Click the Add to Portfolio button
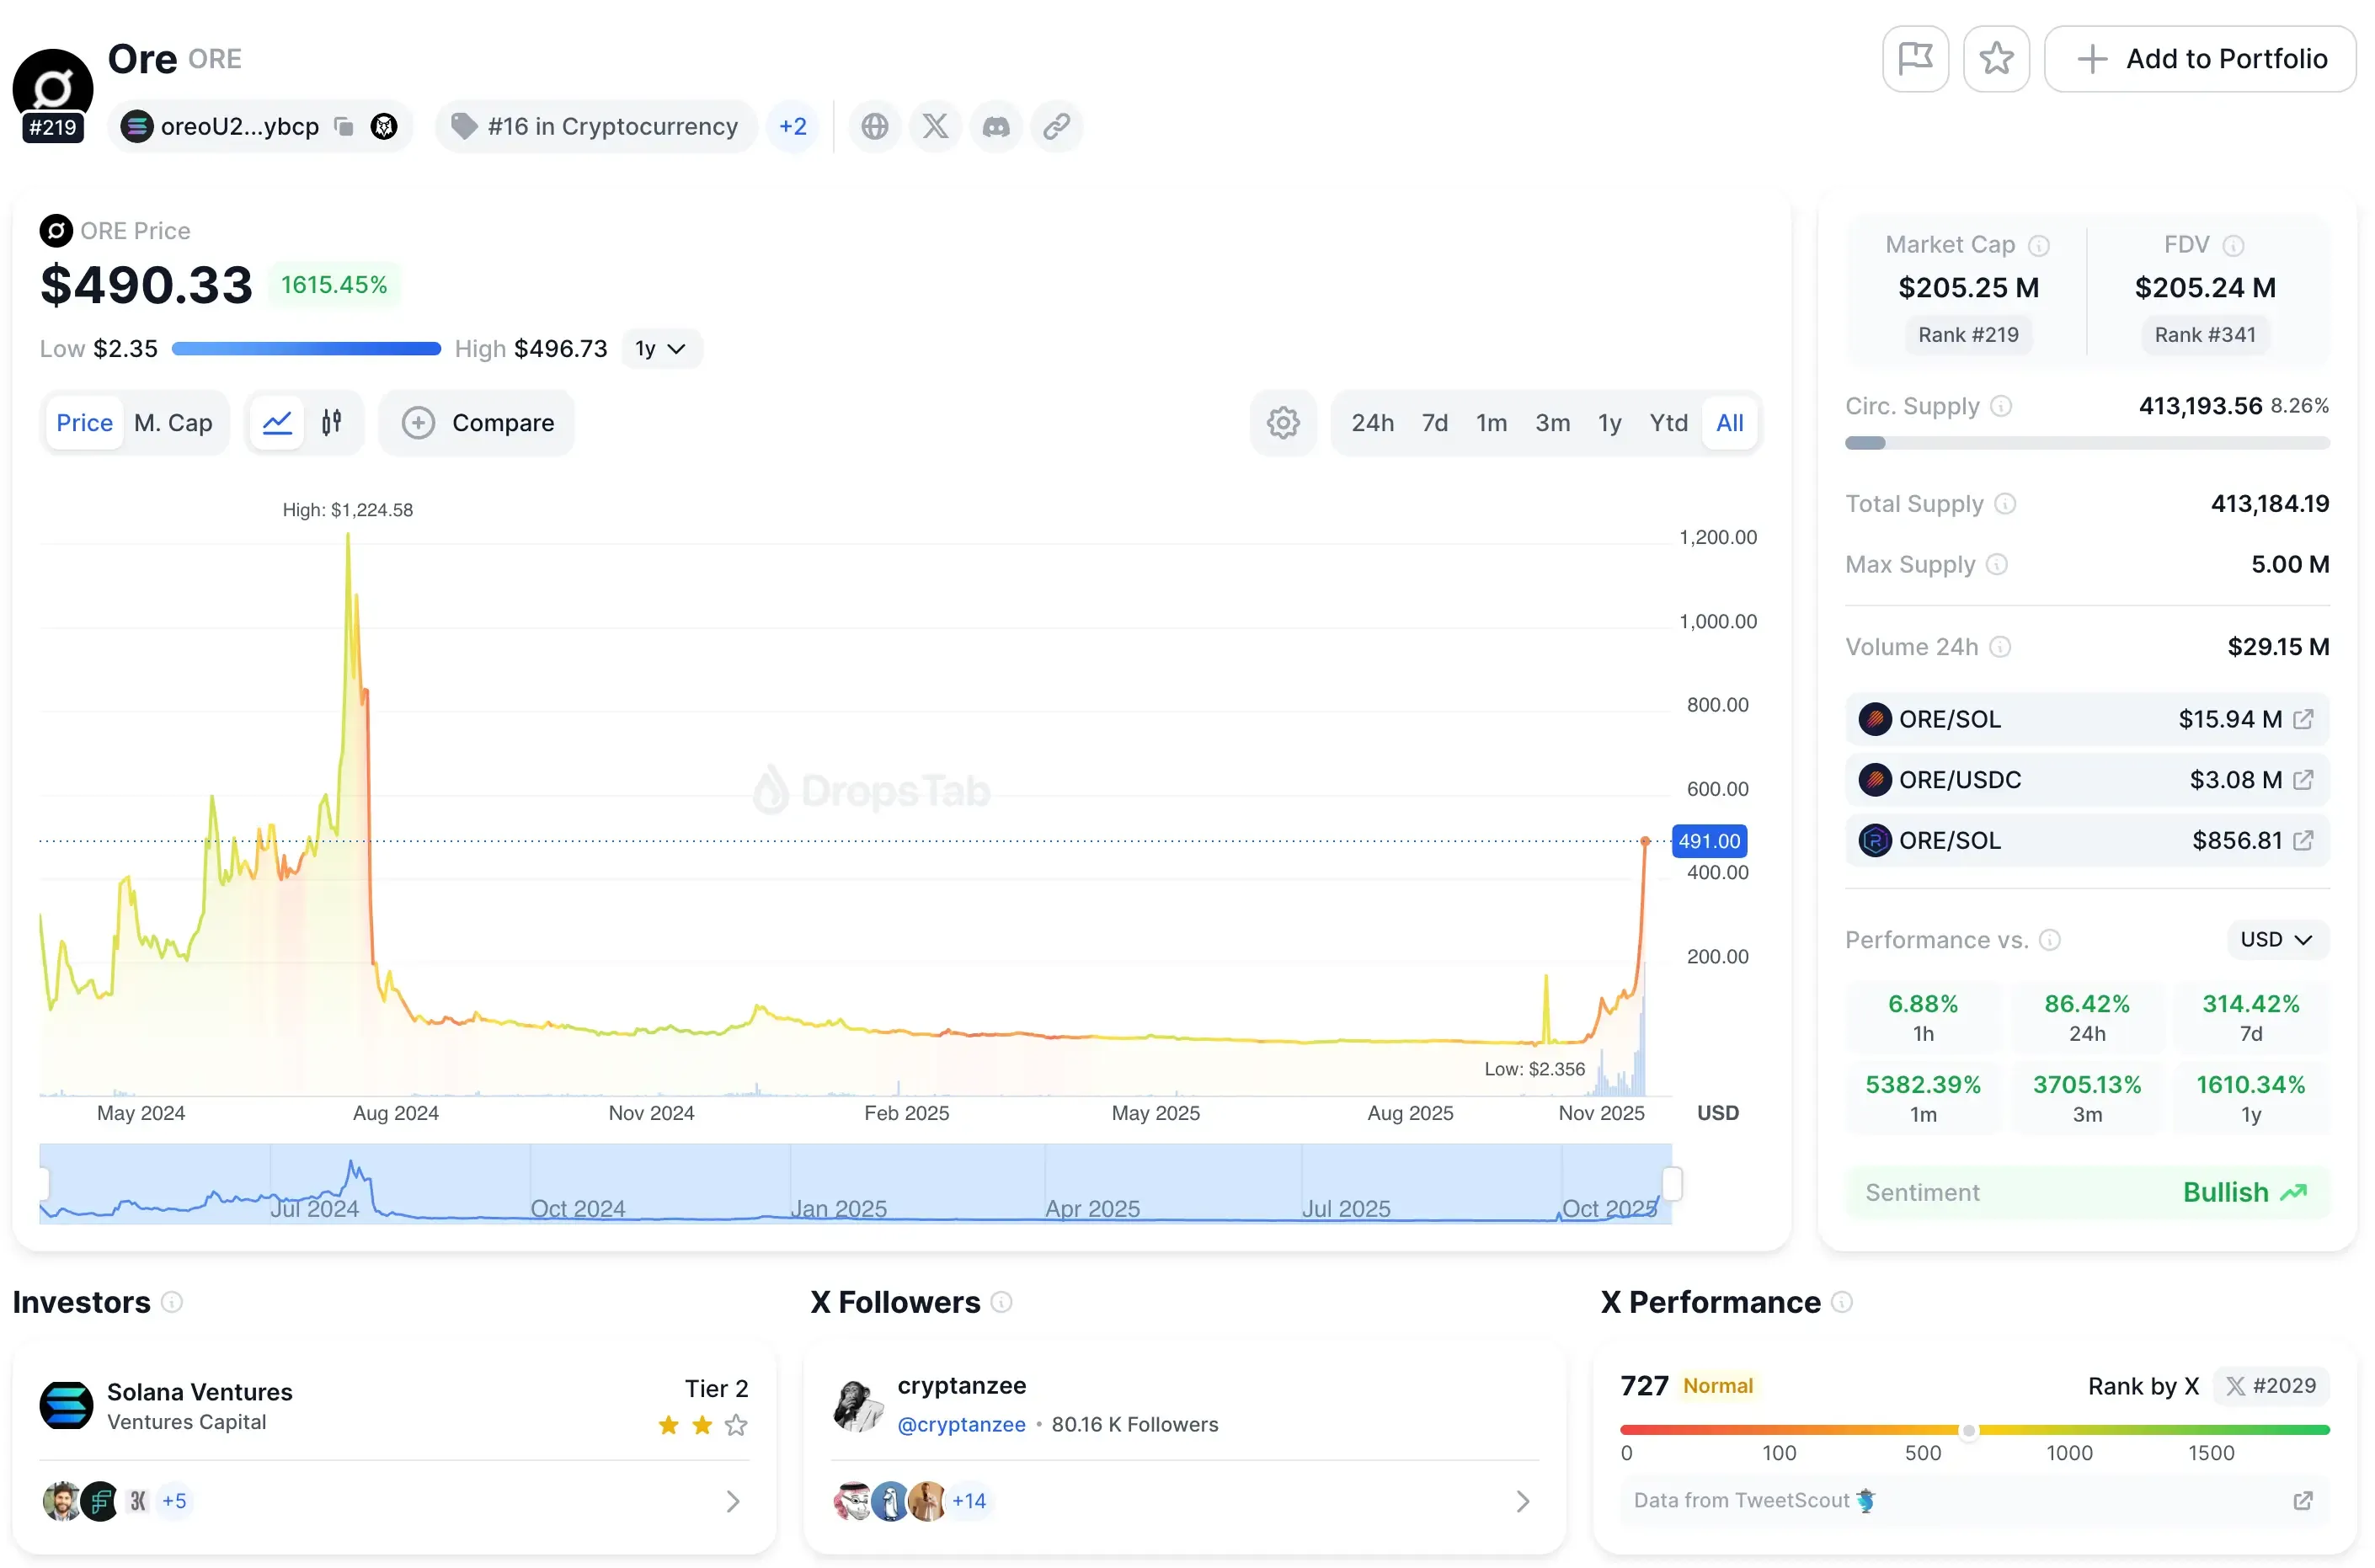Viewport: 2375px width, 1568px height. [x=2199, y=59]
